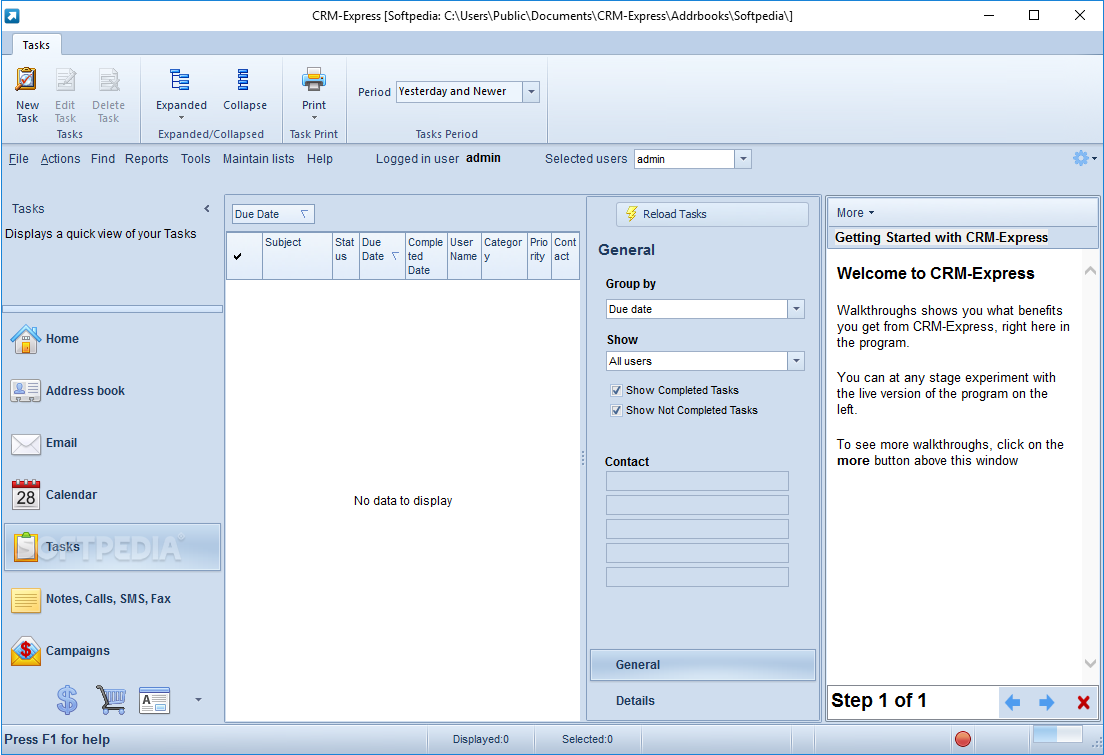Click the checkmark column header
Viewport: 1104px width, 755px height.
pos(244,256)
